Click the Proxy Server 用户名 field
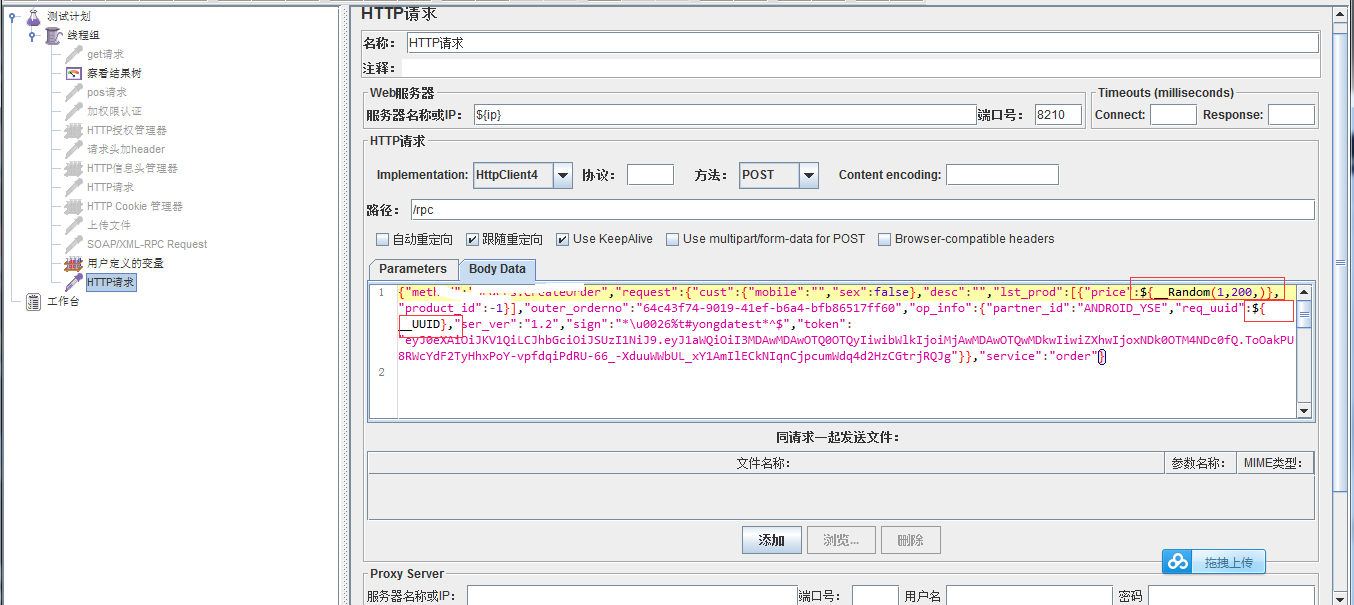The image size is (1354, 605). 1030,596
